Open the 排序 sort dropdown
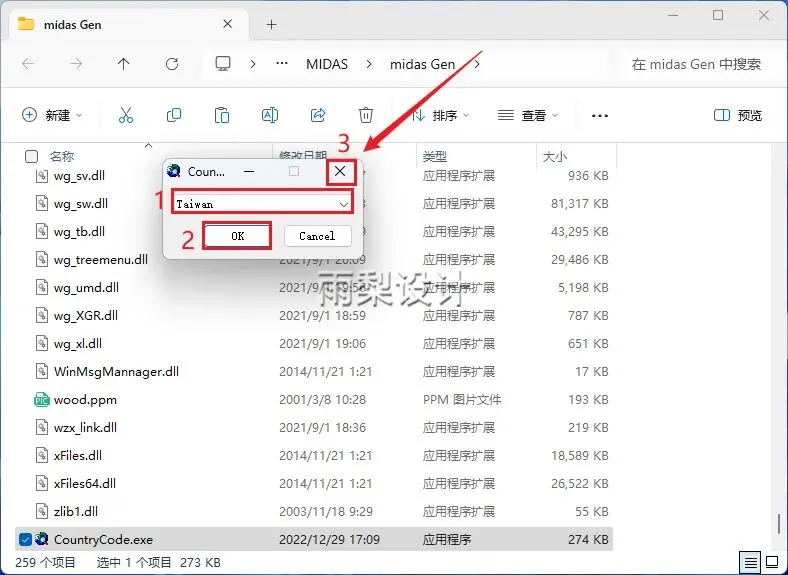 coord(440,116)
